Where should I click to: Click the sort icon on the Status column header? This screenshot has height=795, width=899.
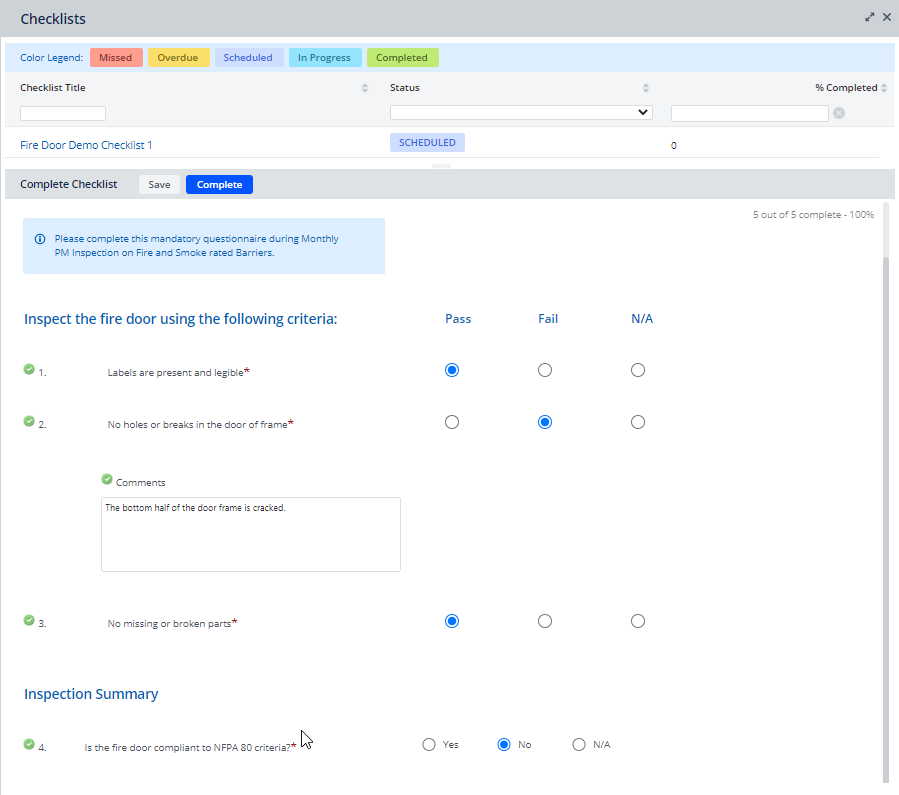click(646, 88)
